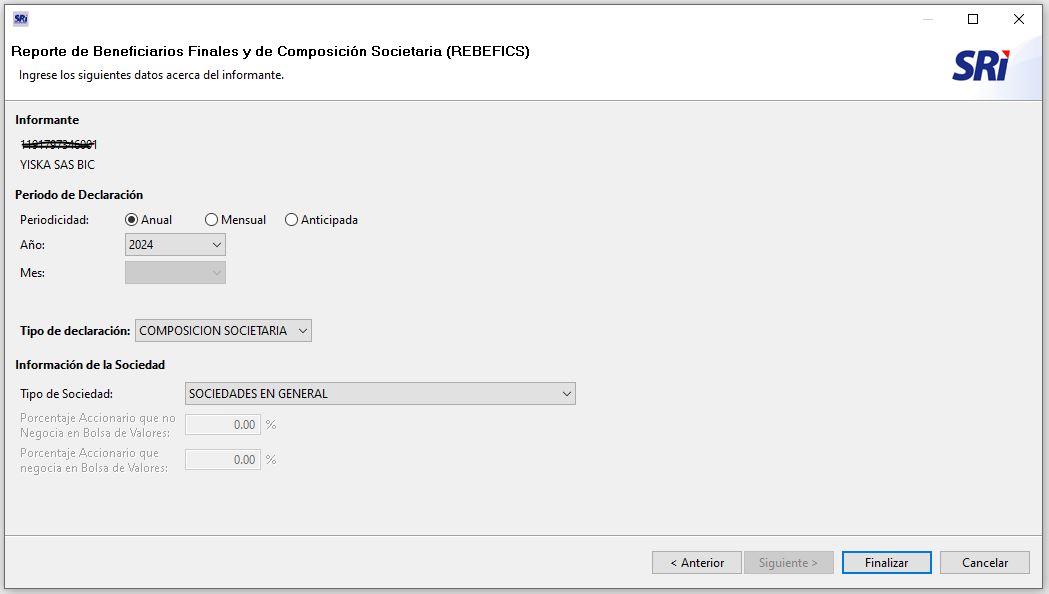Click the 'Año:' label
Screen dimensions: 1049x594
[x=33, y=245]
